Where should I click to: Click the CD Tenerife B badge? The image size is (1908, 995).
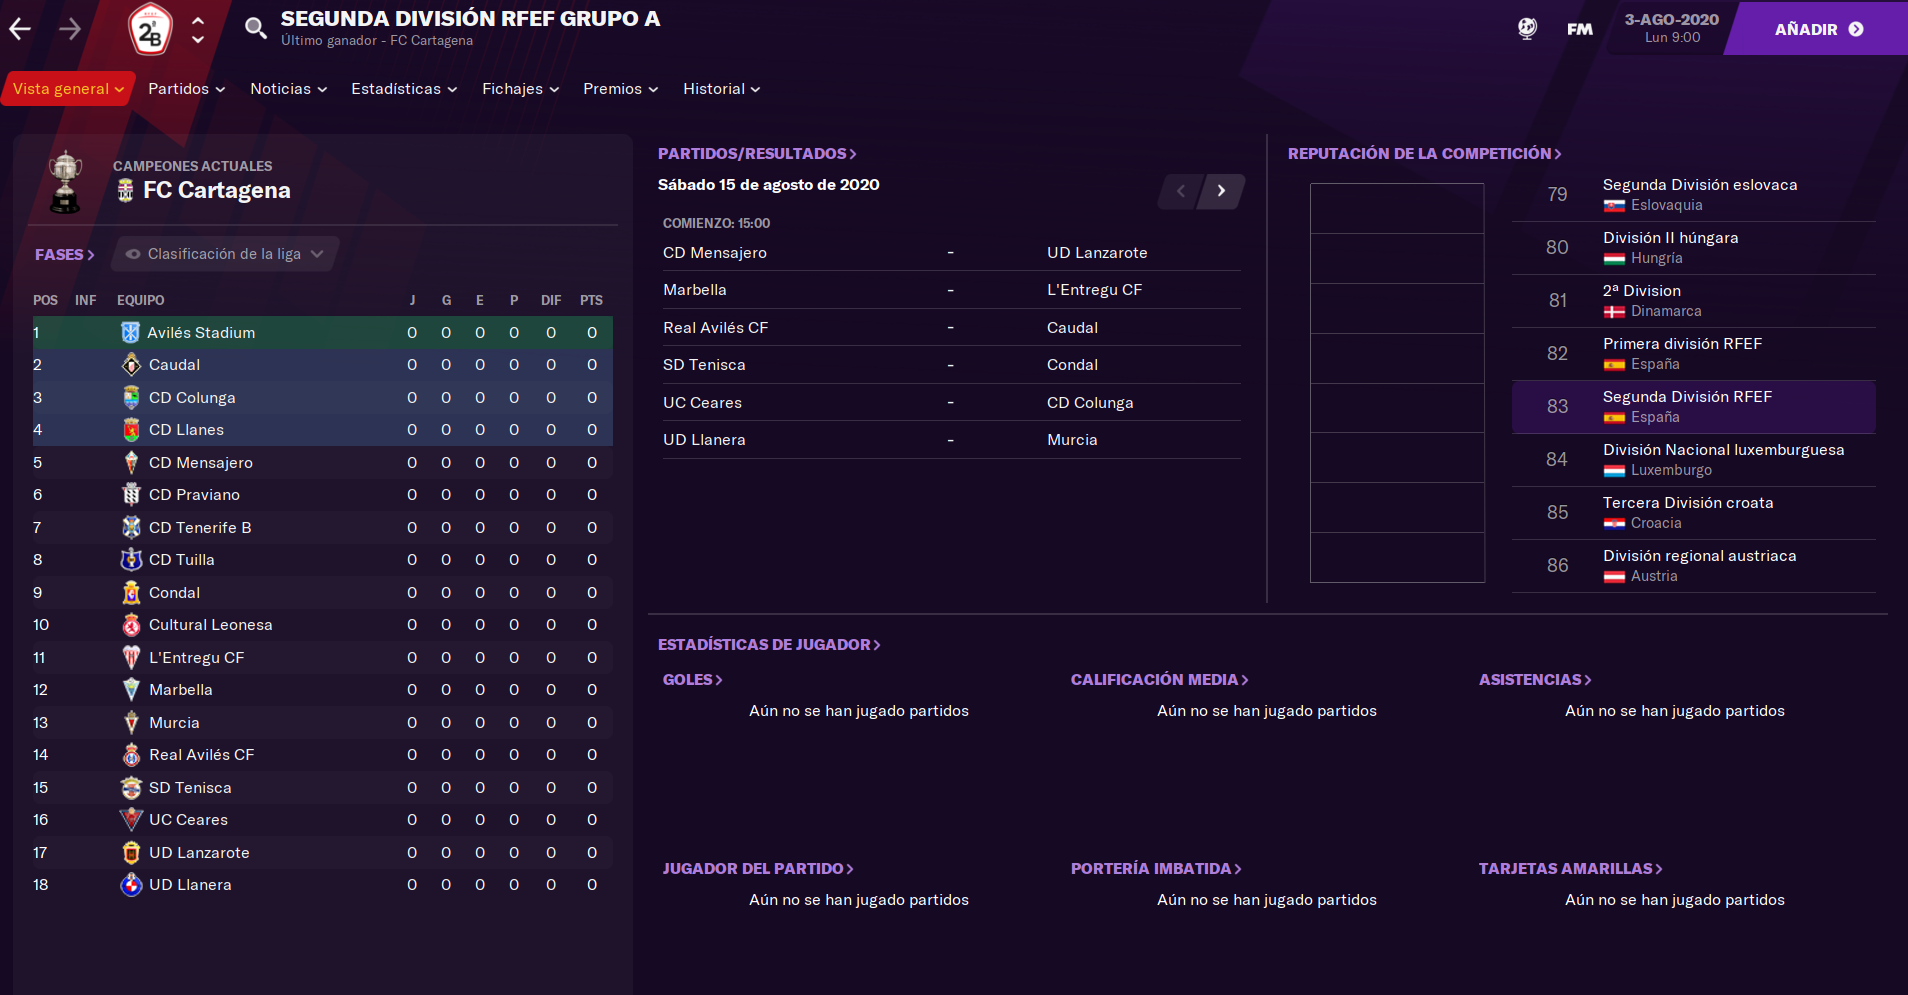(x=131, y=528)
